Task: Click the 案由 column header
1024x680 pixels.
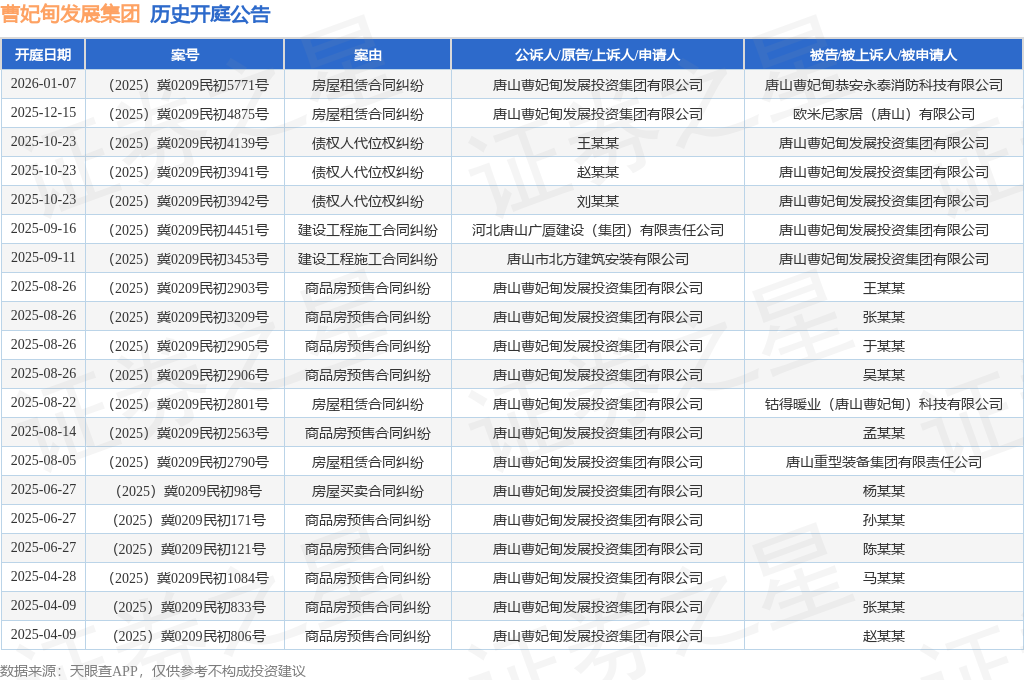Action: (367, 55)
